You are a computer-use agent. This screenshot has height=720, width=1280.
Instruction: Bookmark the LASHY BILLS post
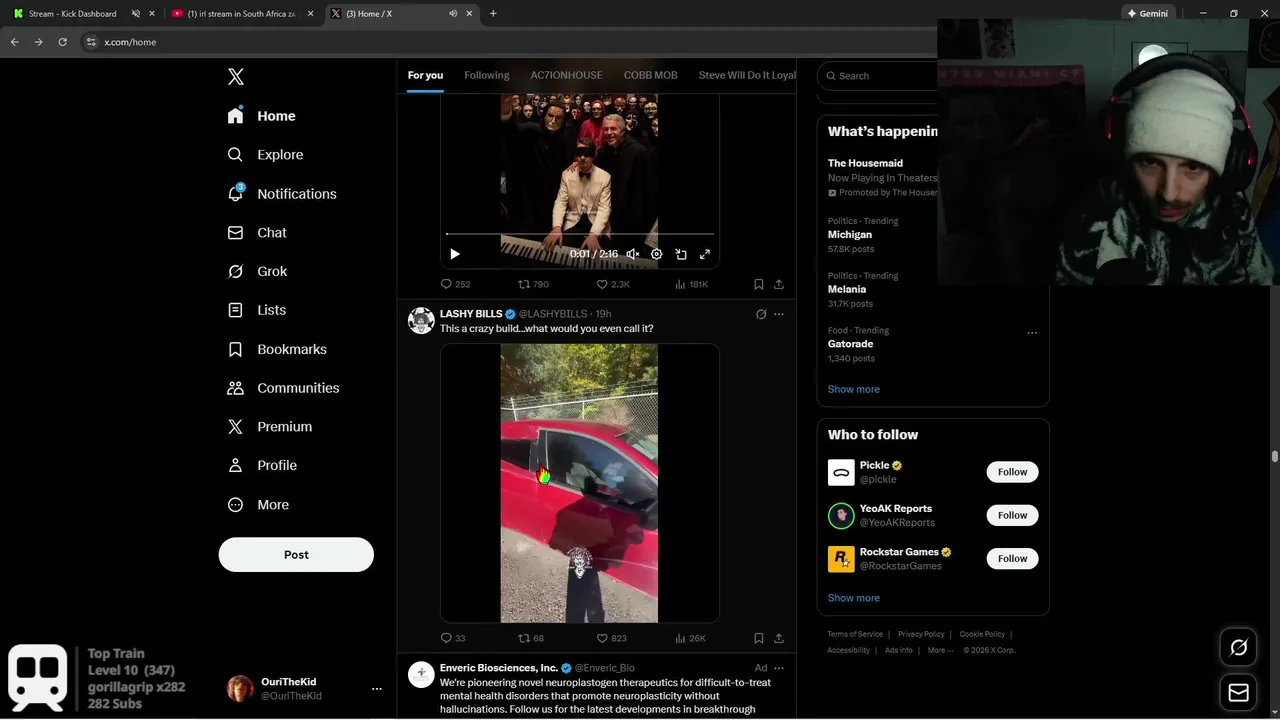pyautogui.click(x=759, y=638)
